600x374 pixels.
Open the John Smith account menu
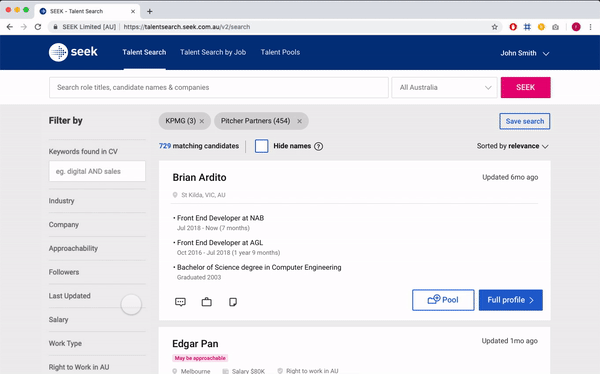[x=525, y=53]
